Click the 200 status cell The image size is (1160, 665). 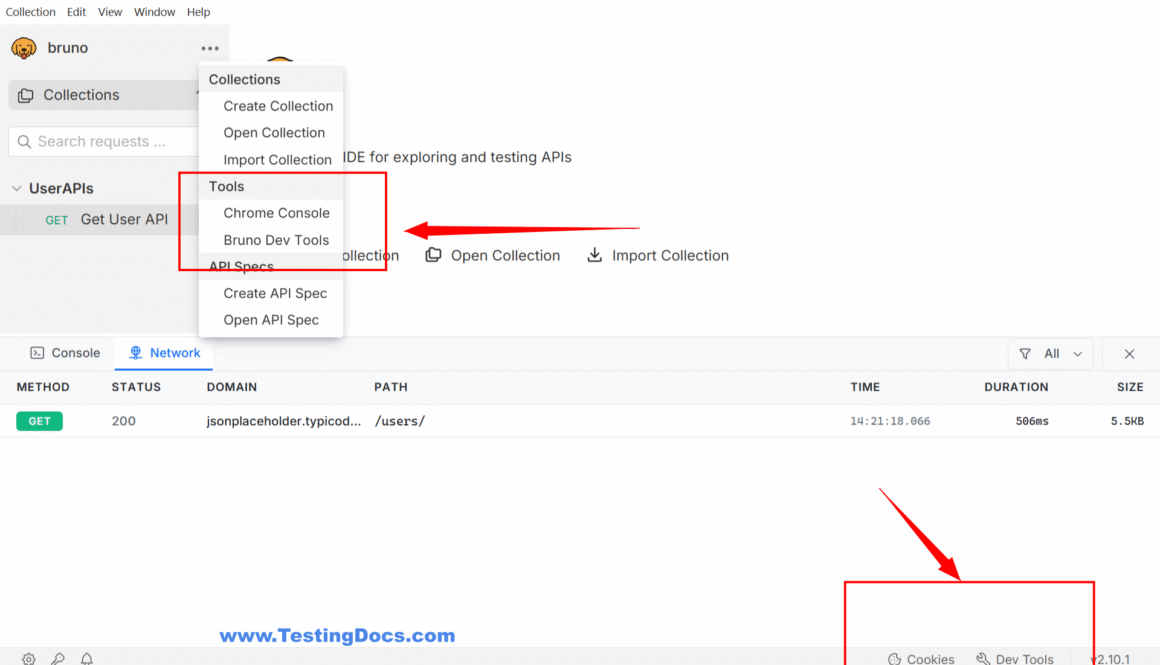[124, 421]
